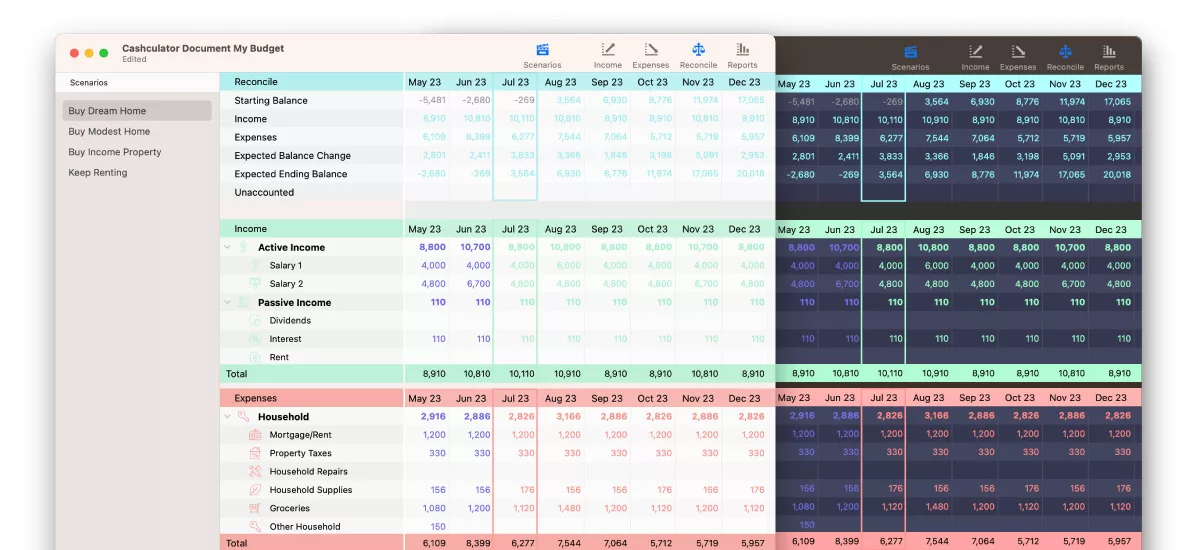Screen dimensions: 1200x550
Task: Select the Active Income row label
Action: coord(291,247)
